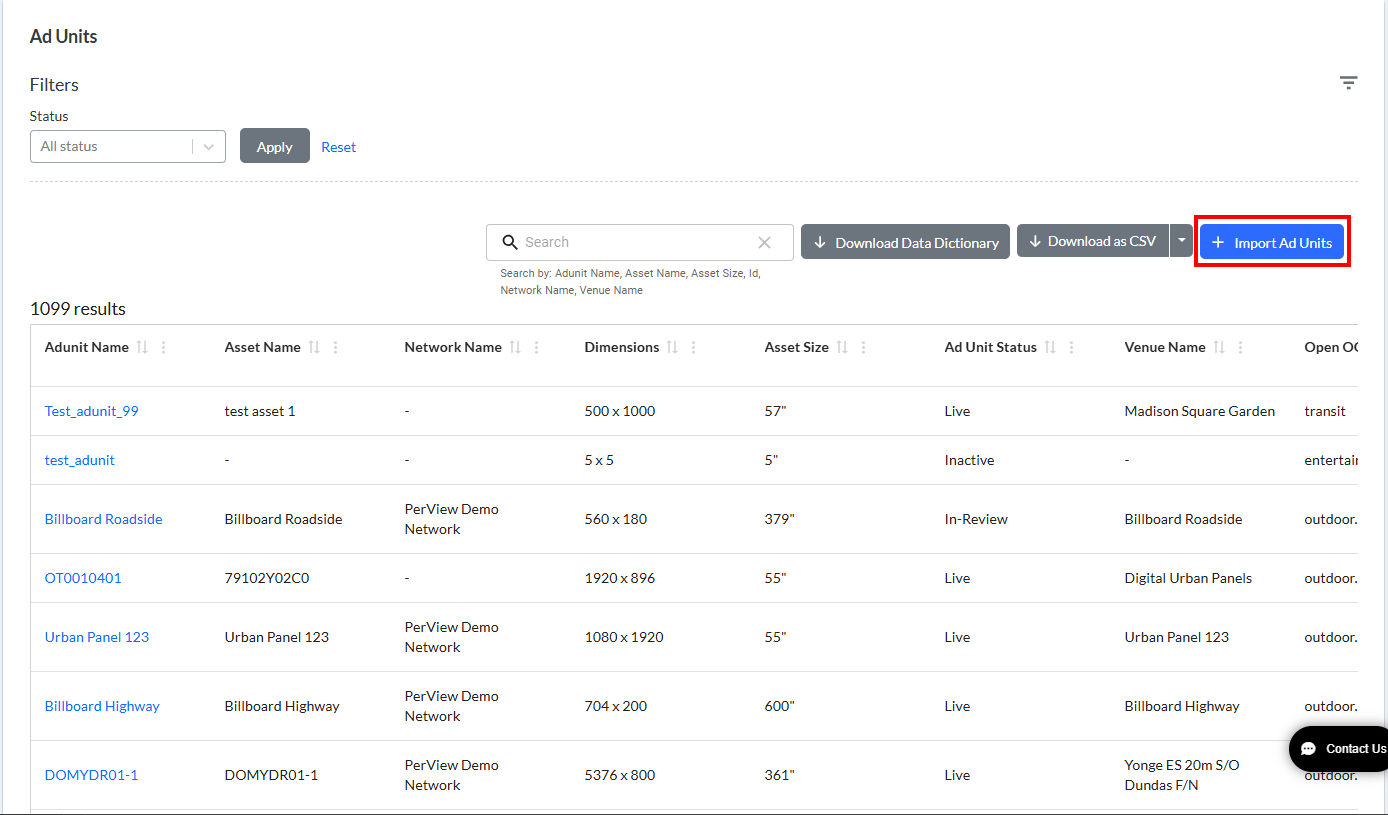Clear search with the X icon

(764, 243)
